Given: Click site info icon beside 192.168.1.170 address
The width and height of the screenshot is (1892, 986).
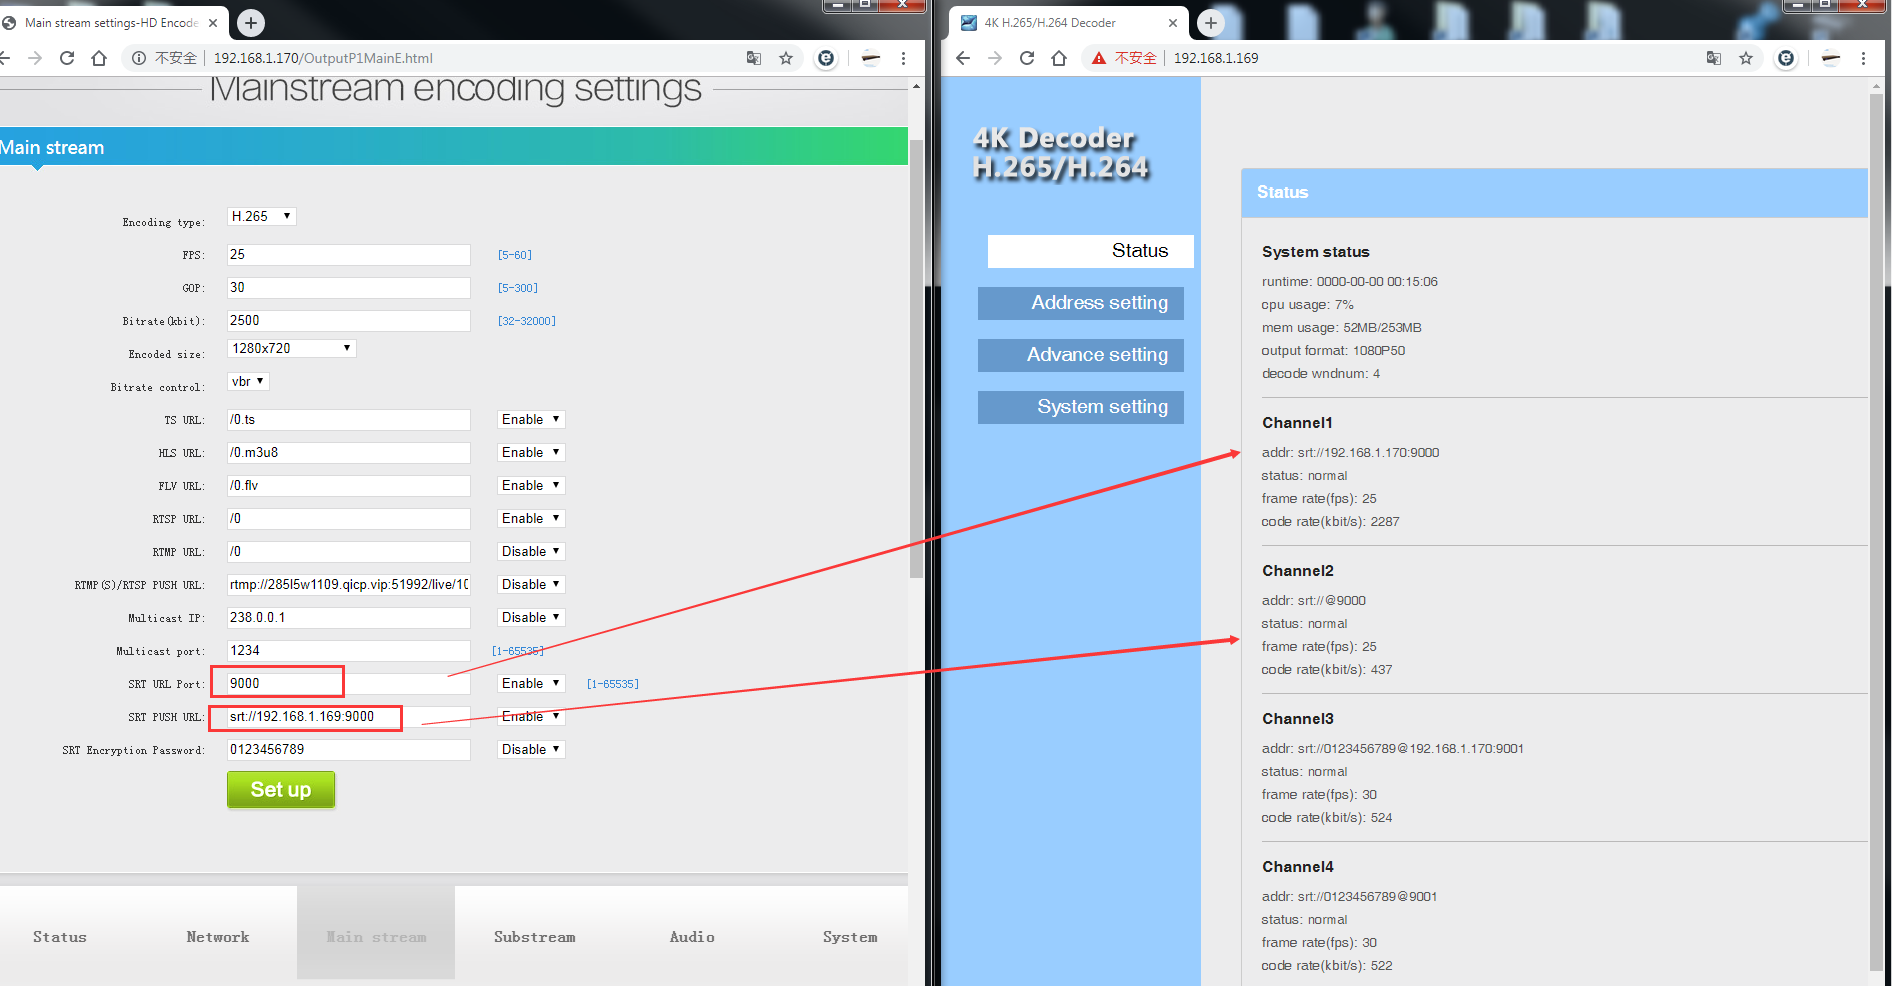Looking at the screenshot, I should pyautogui.click(x=139, y=58).
